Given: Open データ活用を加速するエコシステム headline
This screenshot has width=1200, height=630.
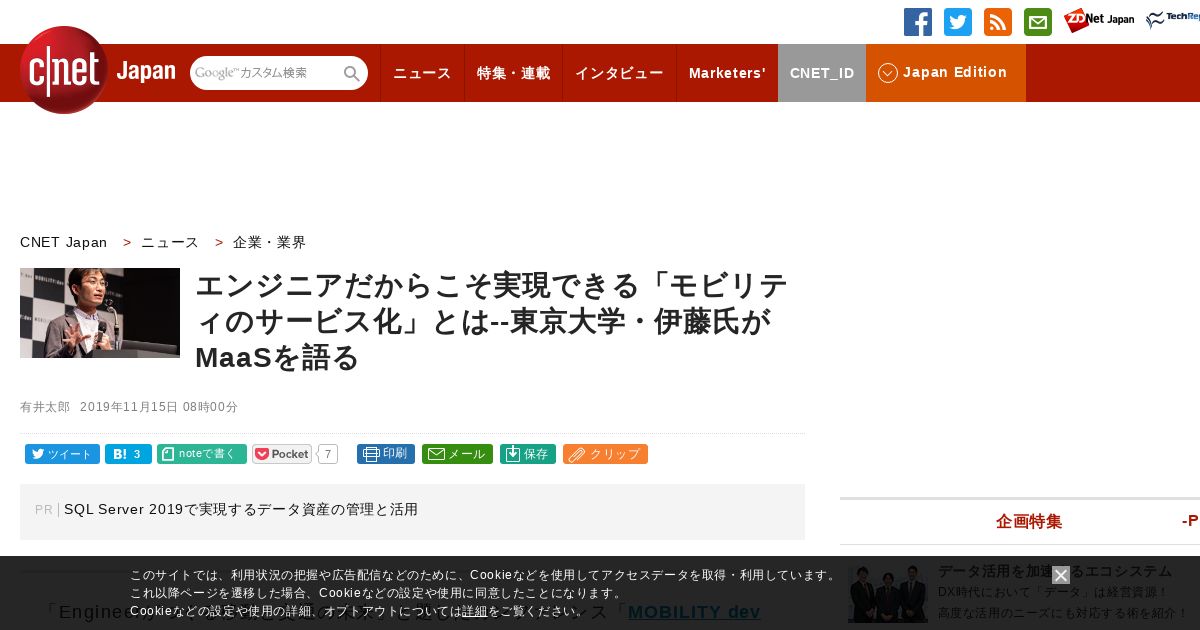Looking at the screenshot, I should [x=1055, y=571].
